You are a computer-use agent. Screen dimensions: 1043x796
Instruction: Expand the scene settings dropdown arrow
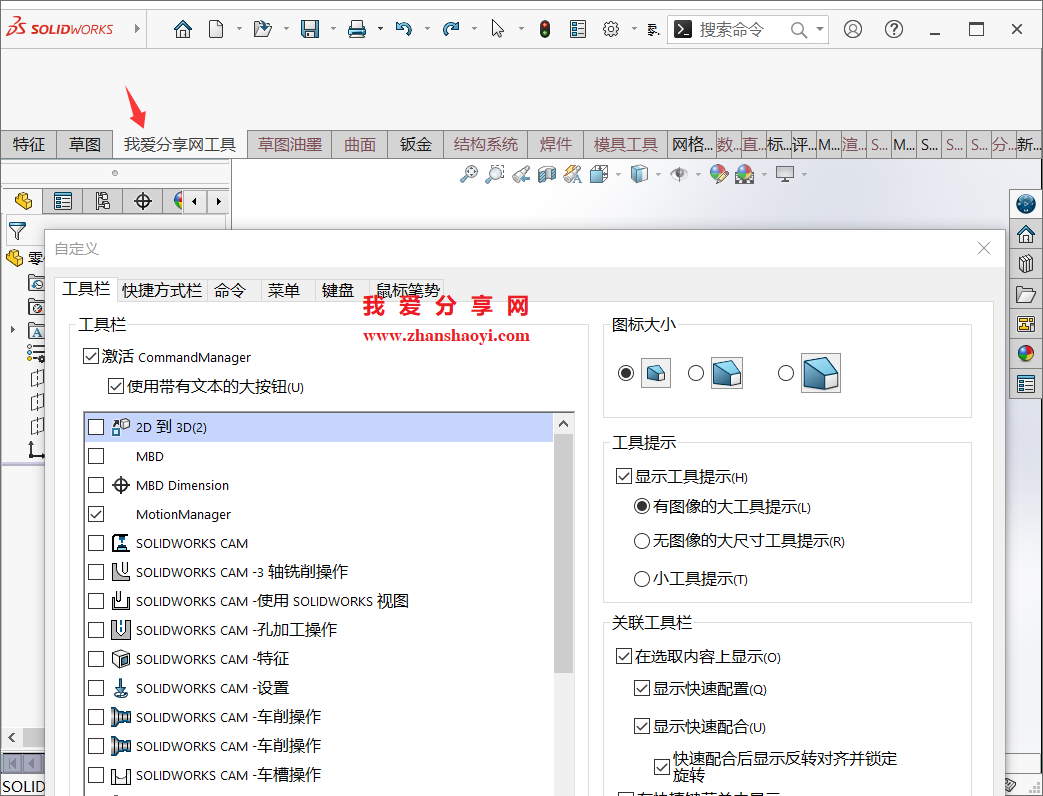[x=764, y=173]
